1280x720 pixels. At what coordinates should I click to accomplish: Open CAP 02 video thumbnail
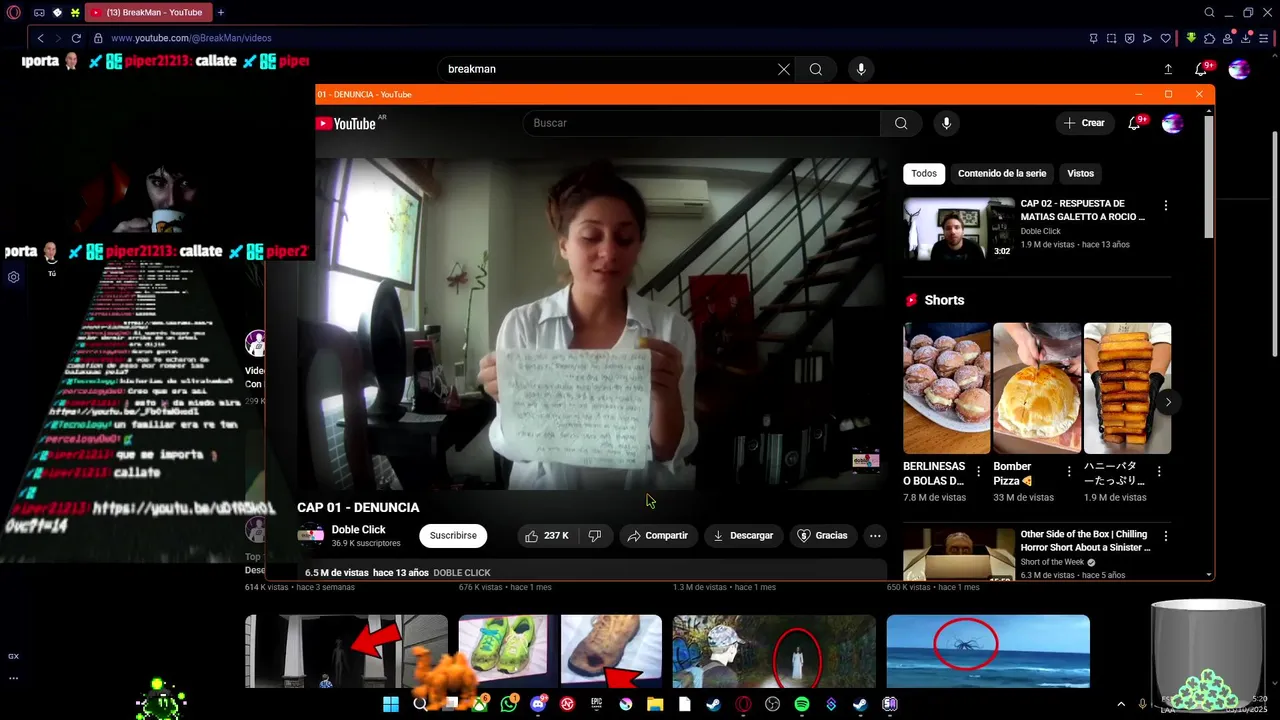click(x=958, y=229)
